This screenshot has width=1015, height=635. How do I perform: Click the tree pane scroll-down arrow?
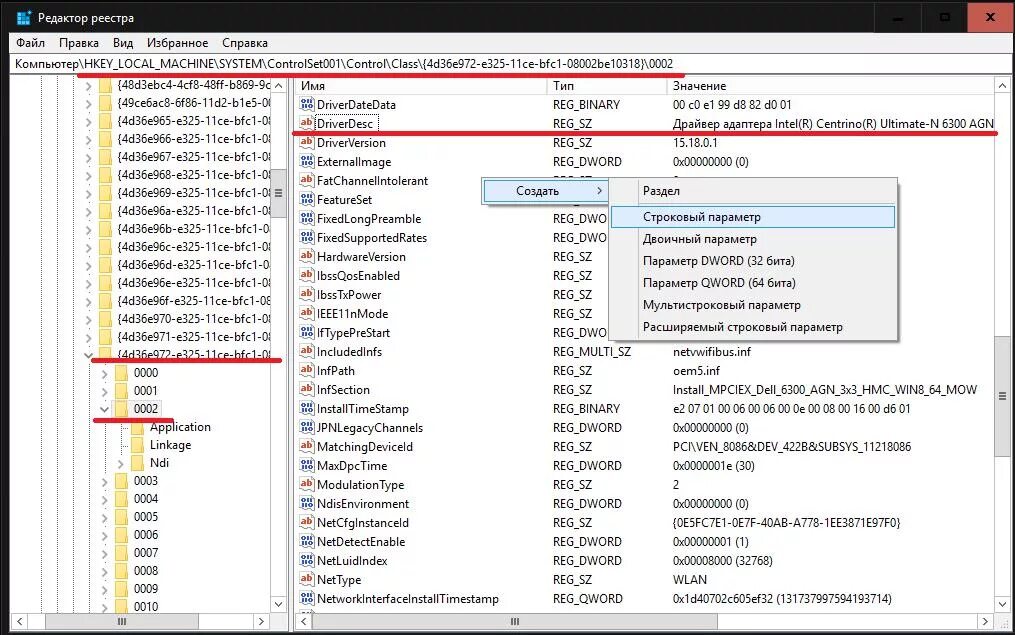coord(278,604)
